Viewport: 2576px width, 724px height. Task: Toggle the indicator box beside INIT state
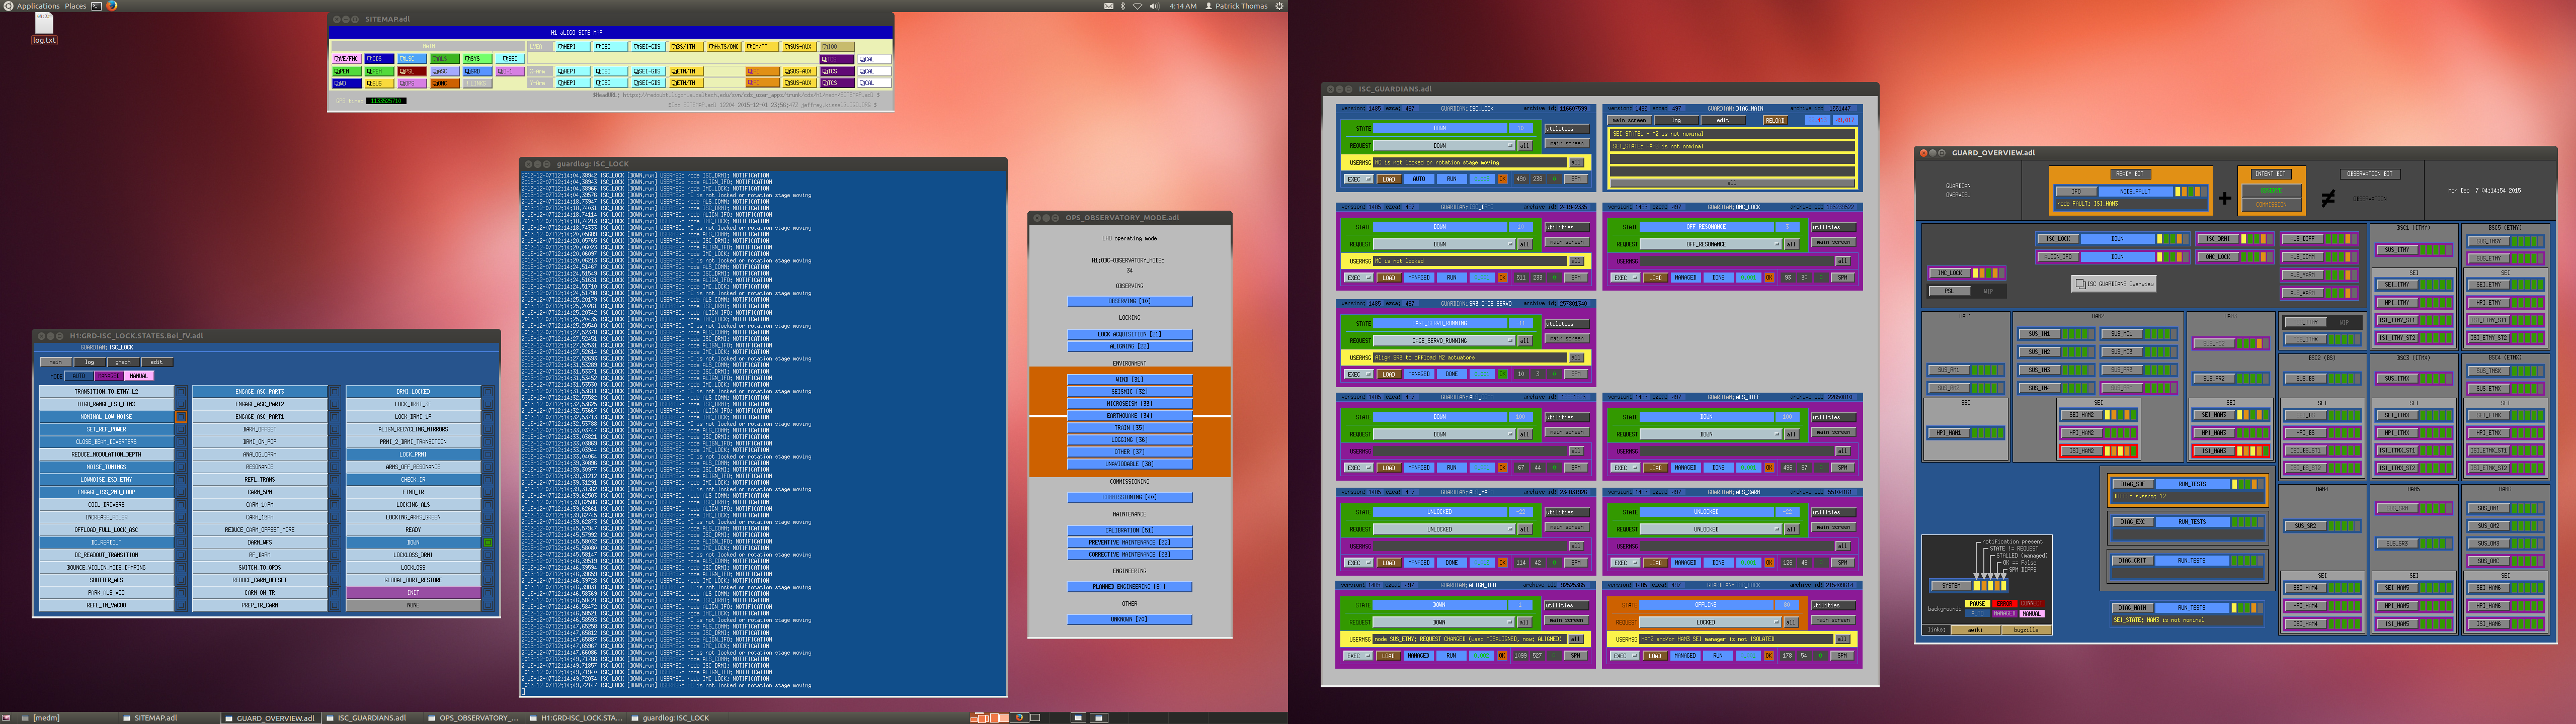pyautogui.click(x=488, y=592)
